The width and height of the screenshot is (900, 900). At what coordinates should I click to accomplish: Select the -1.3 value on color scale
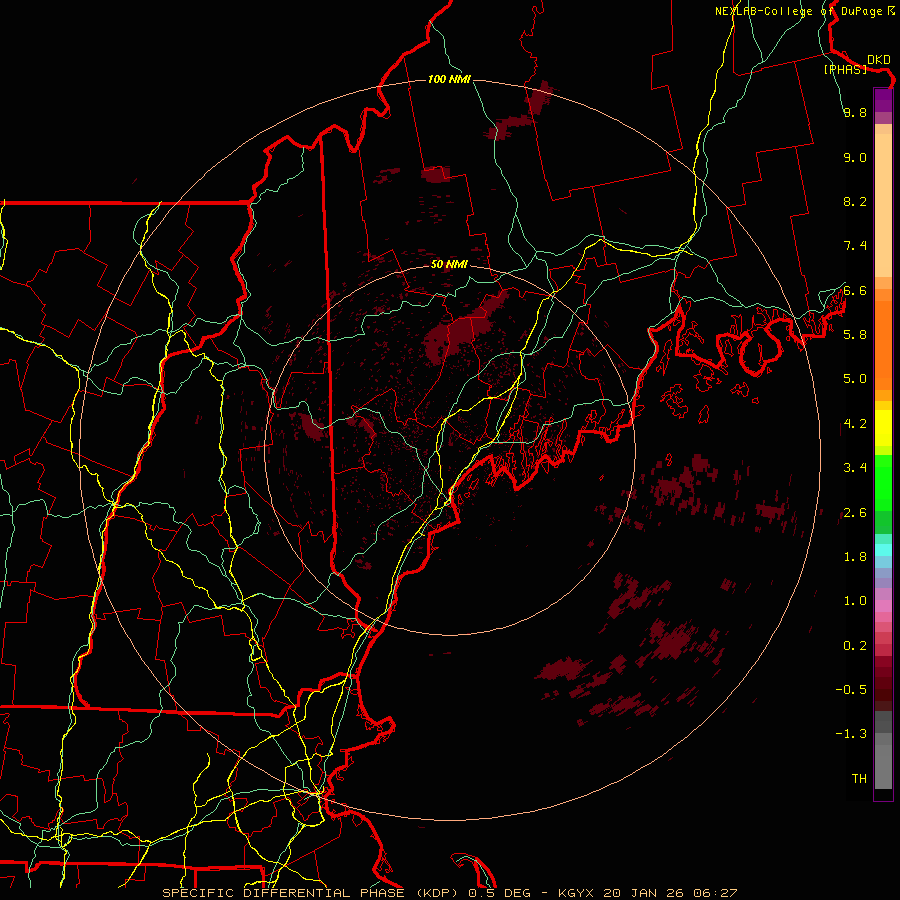tap(851, 734)
